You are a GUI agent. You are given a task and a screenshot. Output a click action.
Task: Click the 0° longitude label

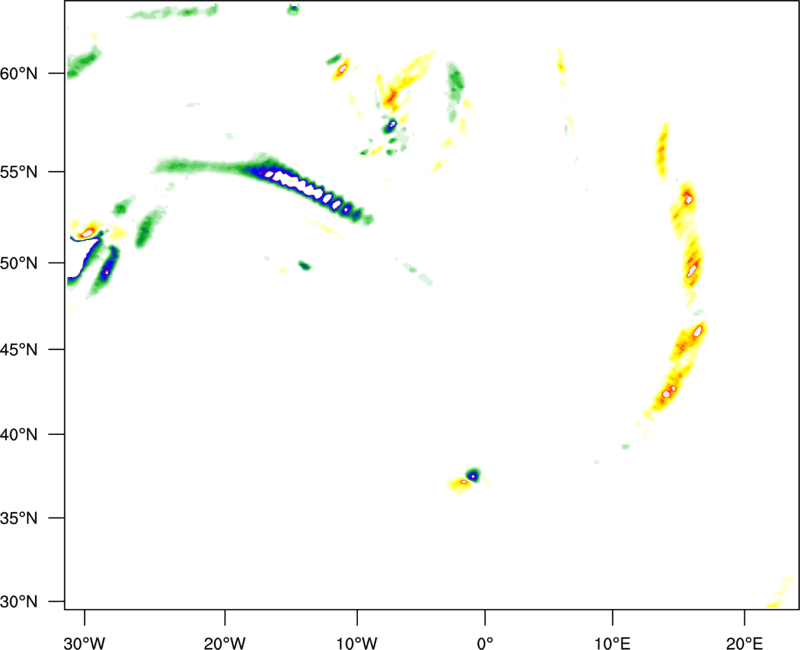(x=485, y=643)
